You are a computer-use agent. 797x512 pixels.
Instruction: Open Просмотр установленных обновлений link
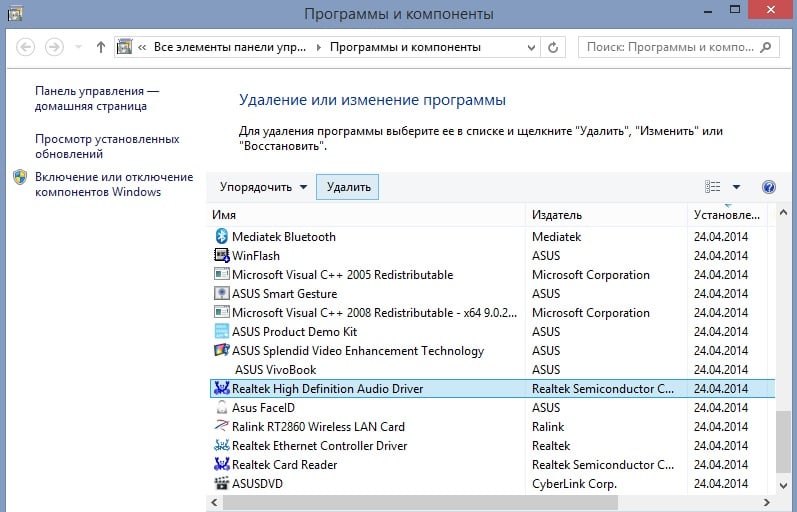107,146
